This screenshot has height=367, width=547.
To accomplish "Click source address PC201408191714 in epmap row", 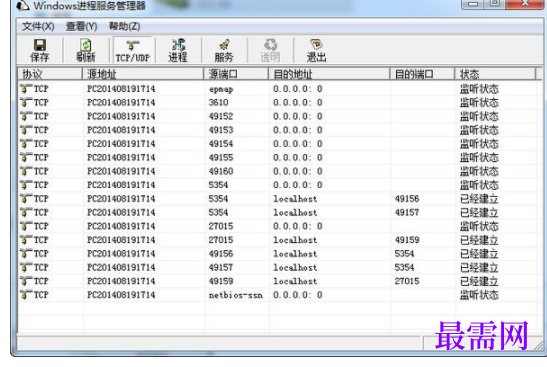I will click(121, 89).
